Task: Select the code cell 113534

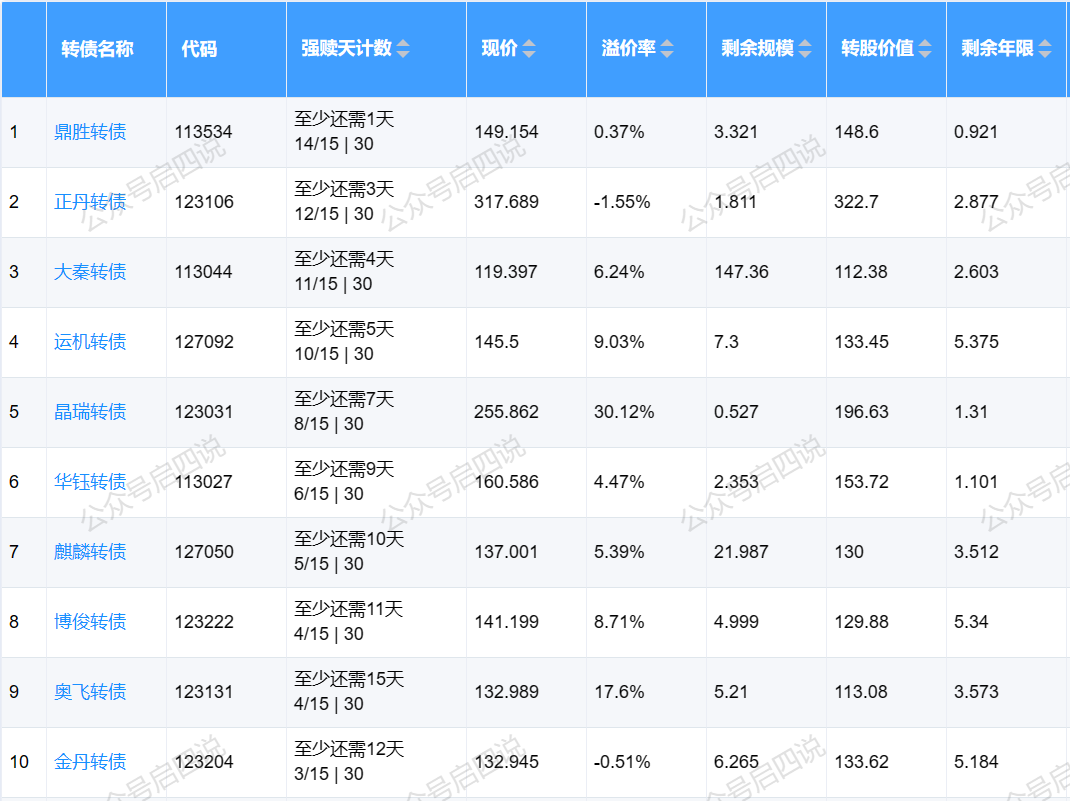Action: (204, 132)
